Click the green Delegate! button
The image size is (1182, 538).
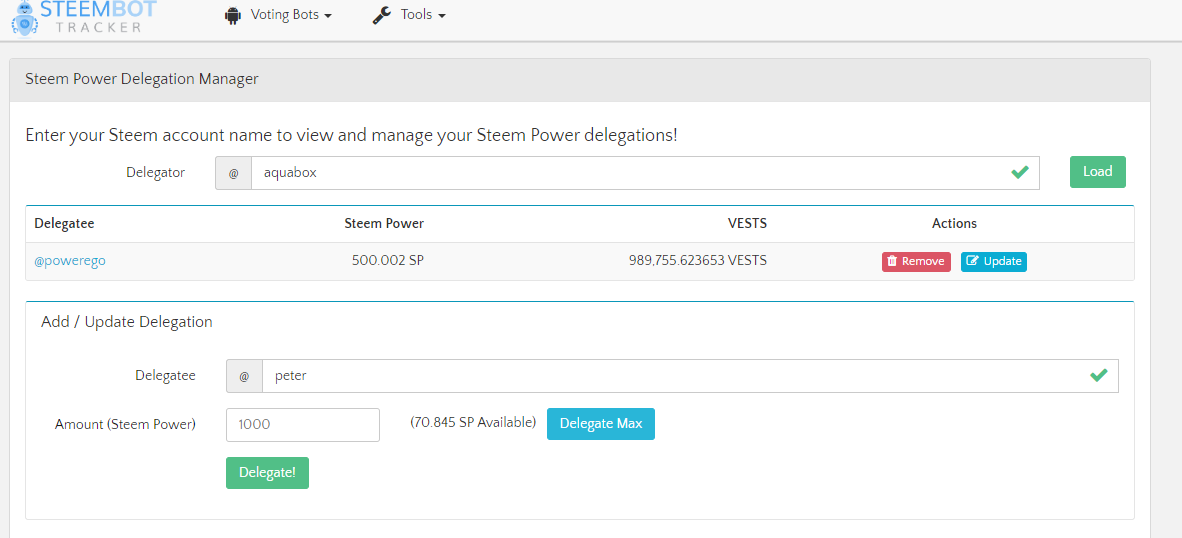click(x=268, y=472)
